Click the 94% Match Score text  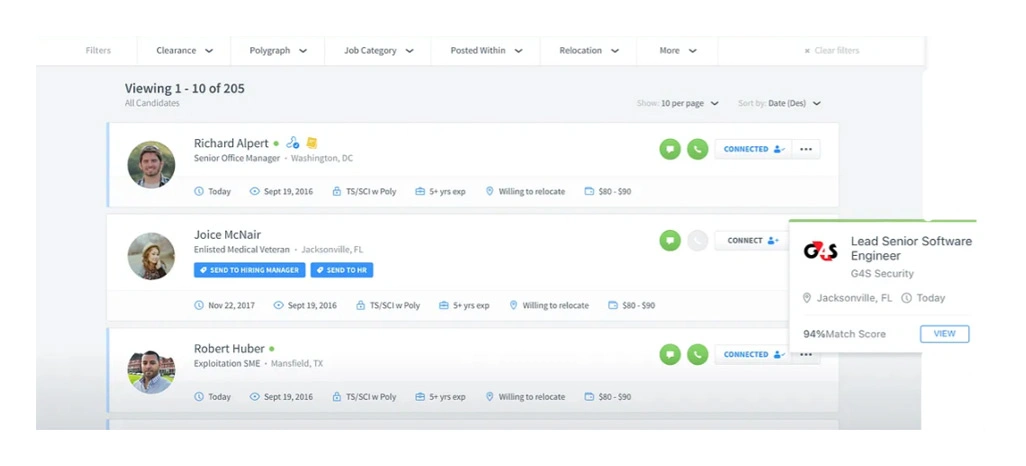pos(844,334)
